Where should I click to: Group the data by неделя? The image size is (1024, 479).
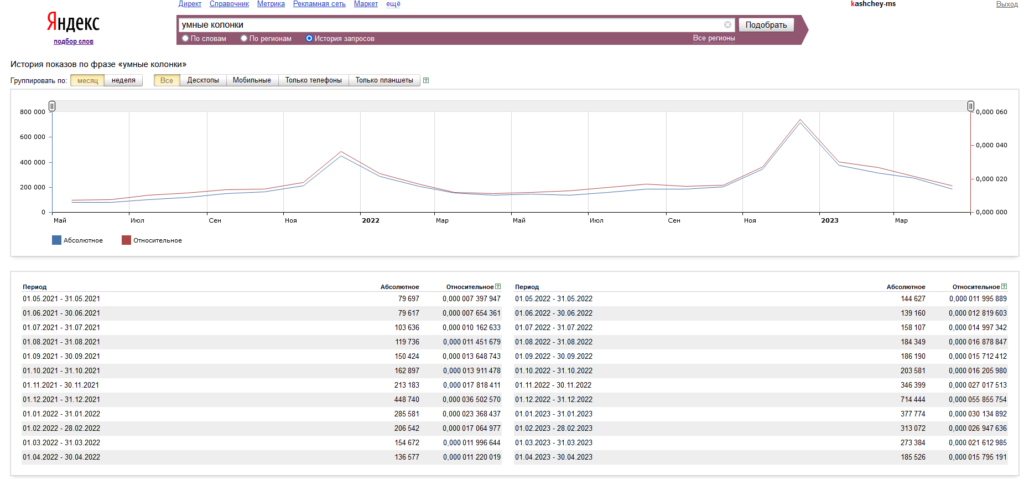pyautogui.click(x=124, y=80)
